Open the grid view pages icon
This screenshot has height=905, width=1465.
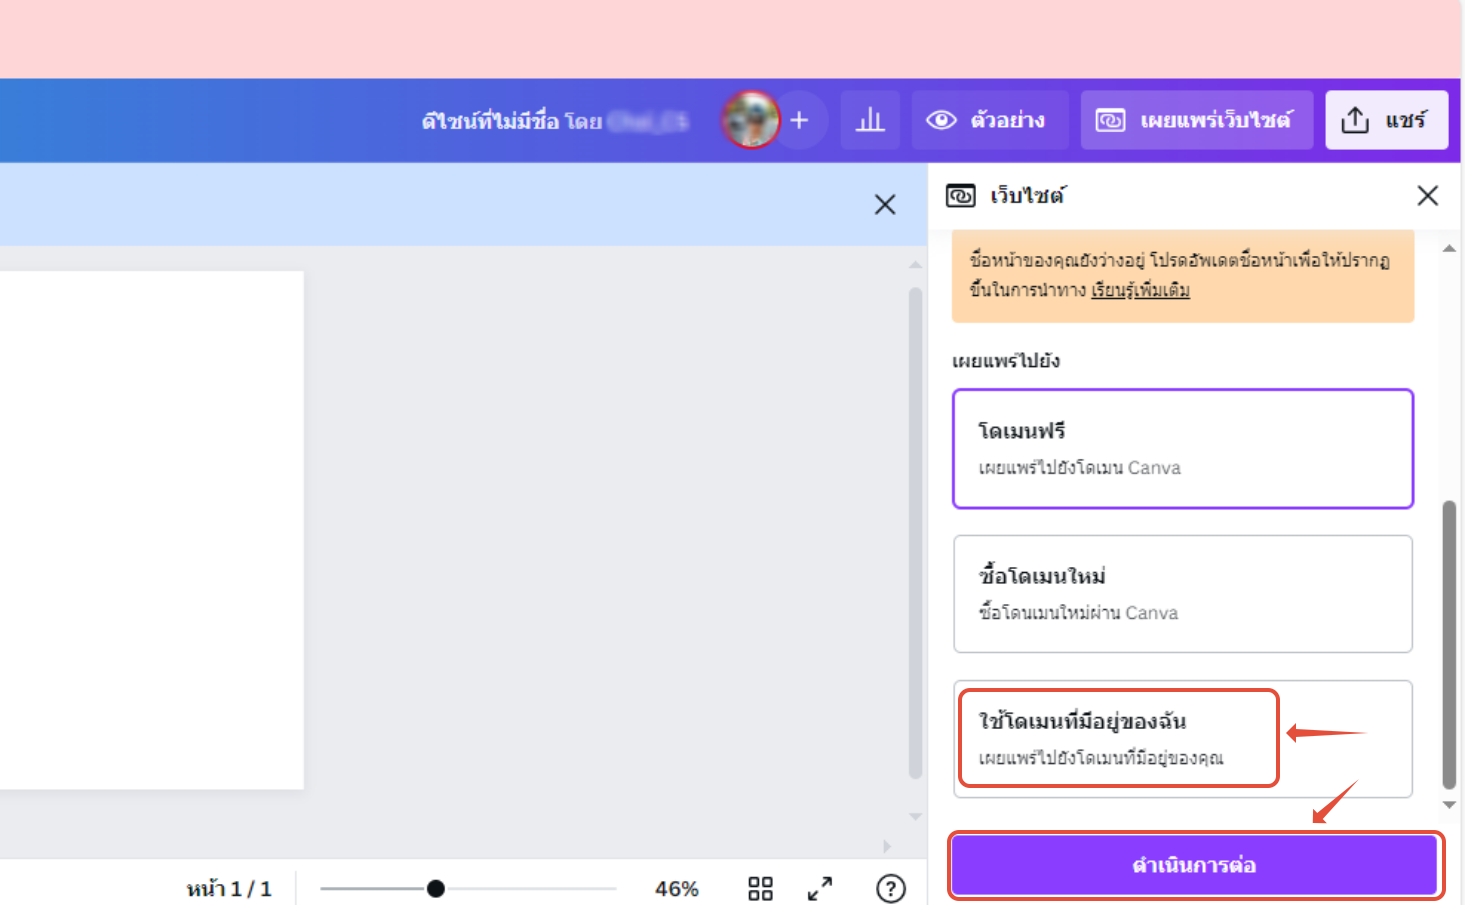click(x=760, y=888)
